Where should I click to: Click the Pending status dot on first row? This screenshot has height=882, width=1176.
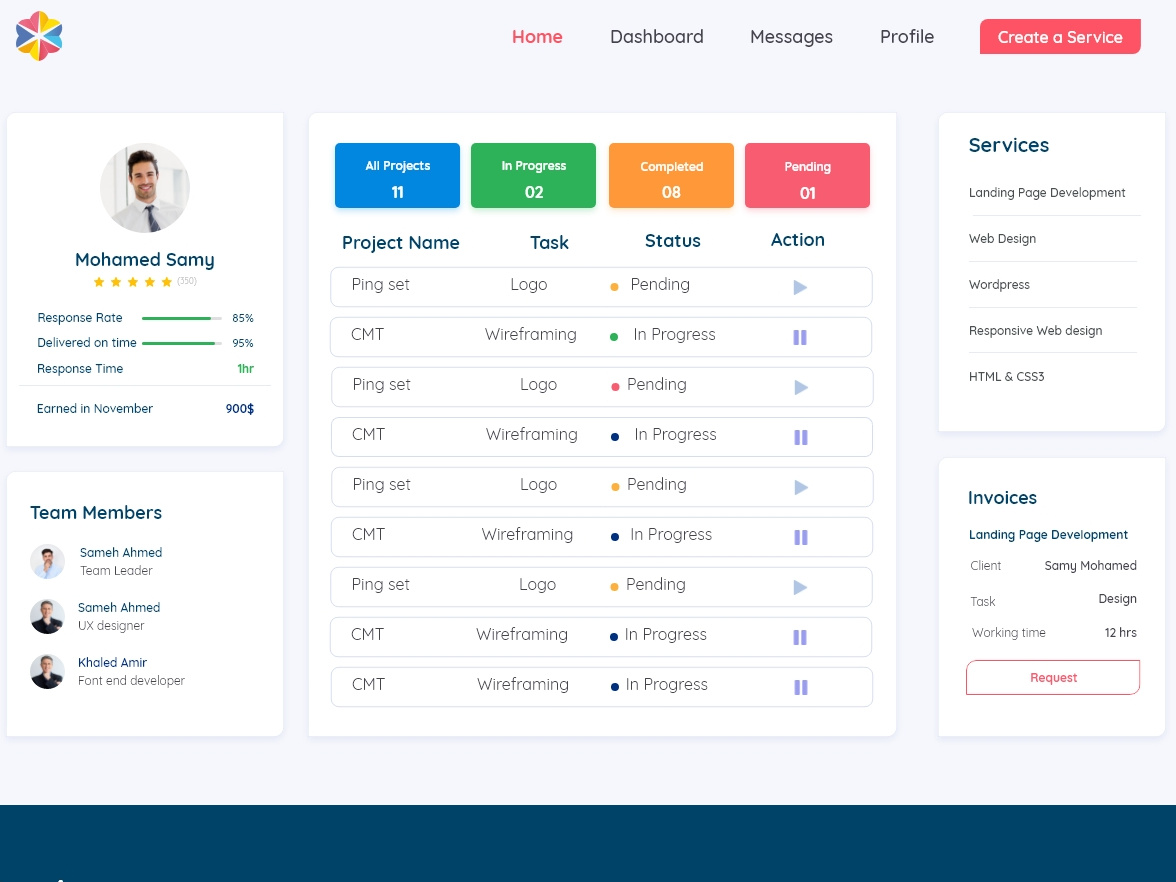pos(614,286)
